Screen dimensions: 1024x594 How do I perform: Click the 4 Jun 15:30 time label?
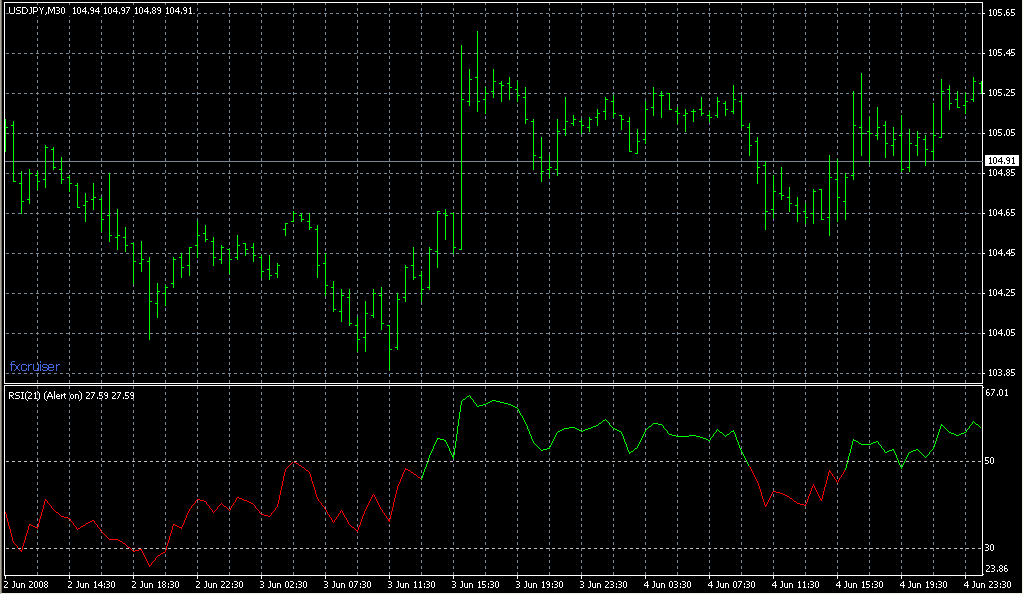859,585
